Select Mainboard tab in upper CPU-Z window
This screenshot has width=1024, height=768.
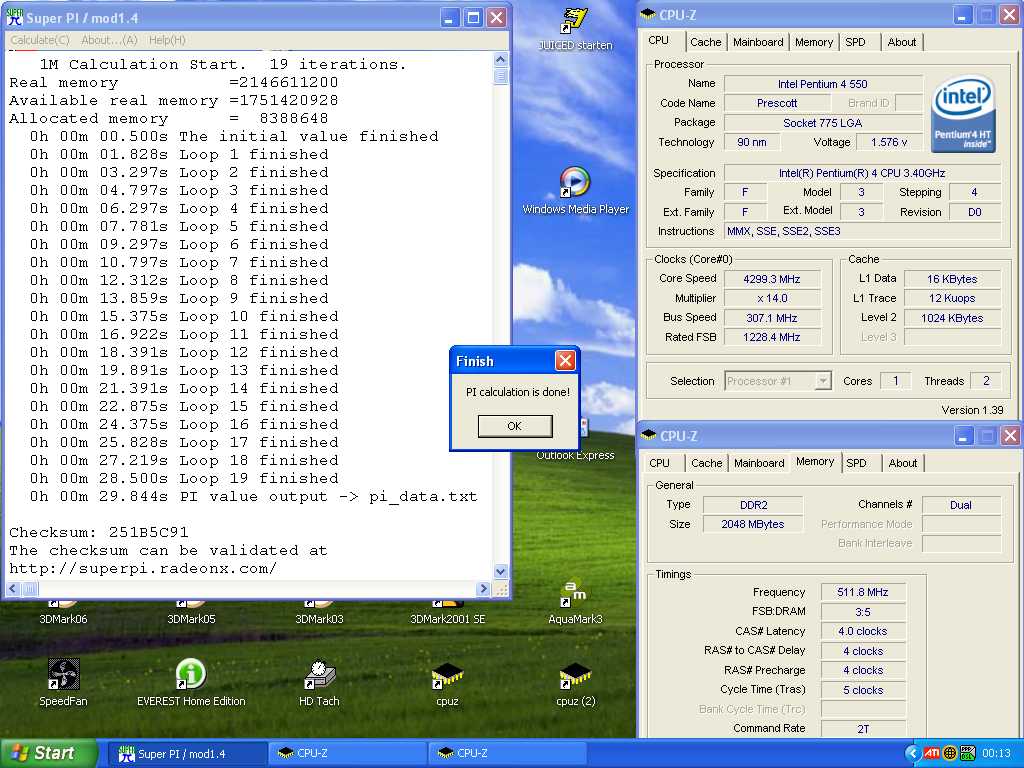click(758, 42)
